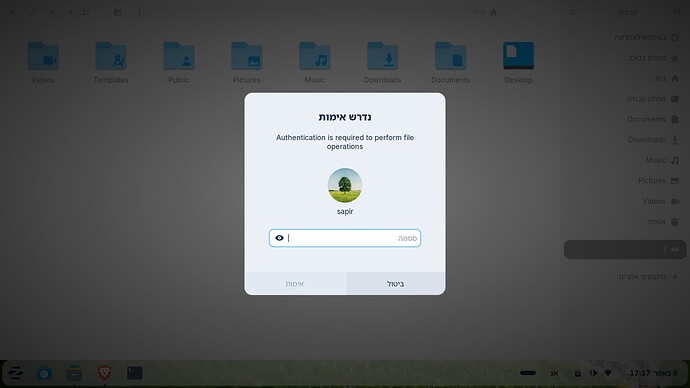Viewport: 690px width, 388px height.
Task: Click the workspace indicator pill in taskbar
Action: 528,373
